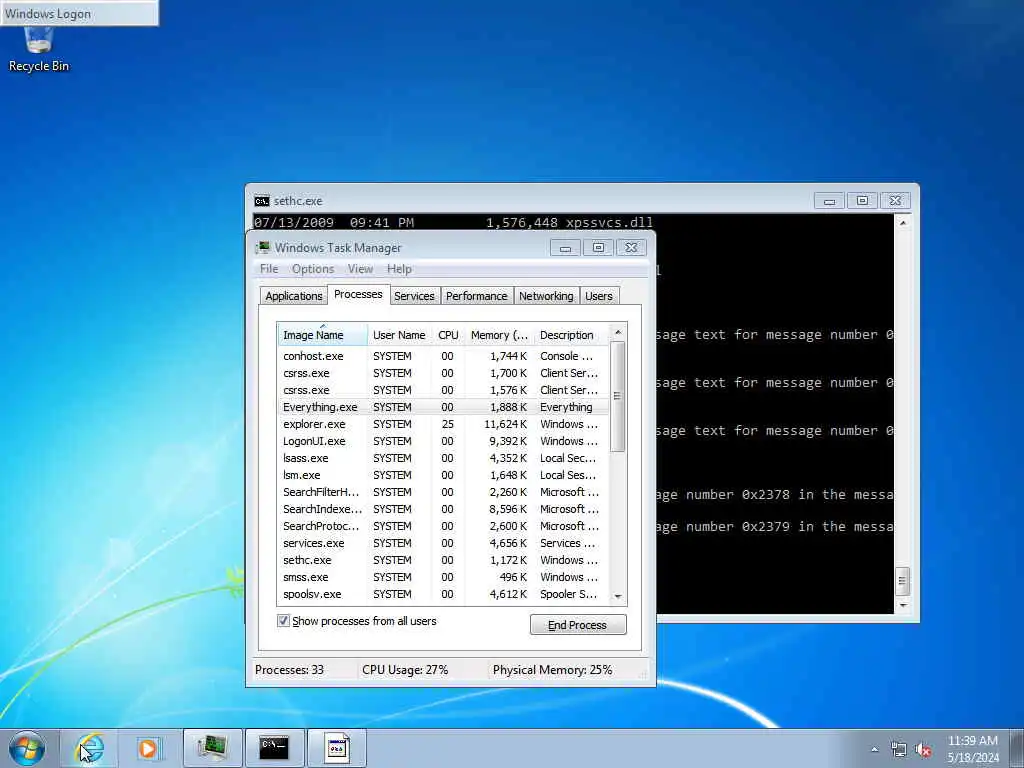Image resolution: width=1024 pixels, height=768 pixels.
Task: Select SearchFilterH... process row
Action: pyautogui.click(x=443, y=492)
